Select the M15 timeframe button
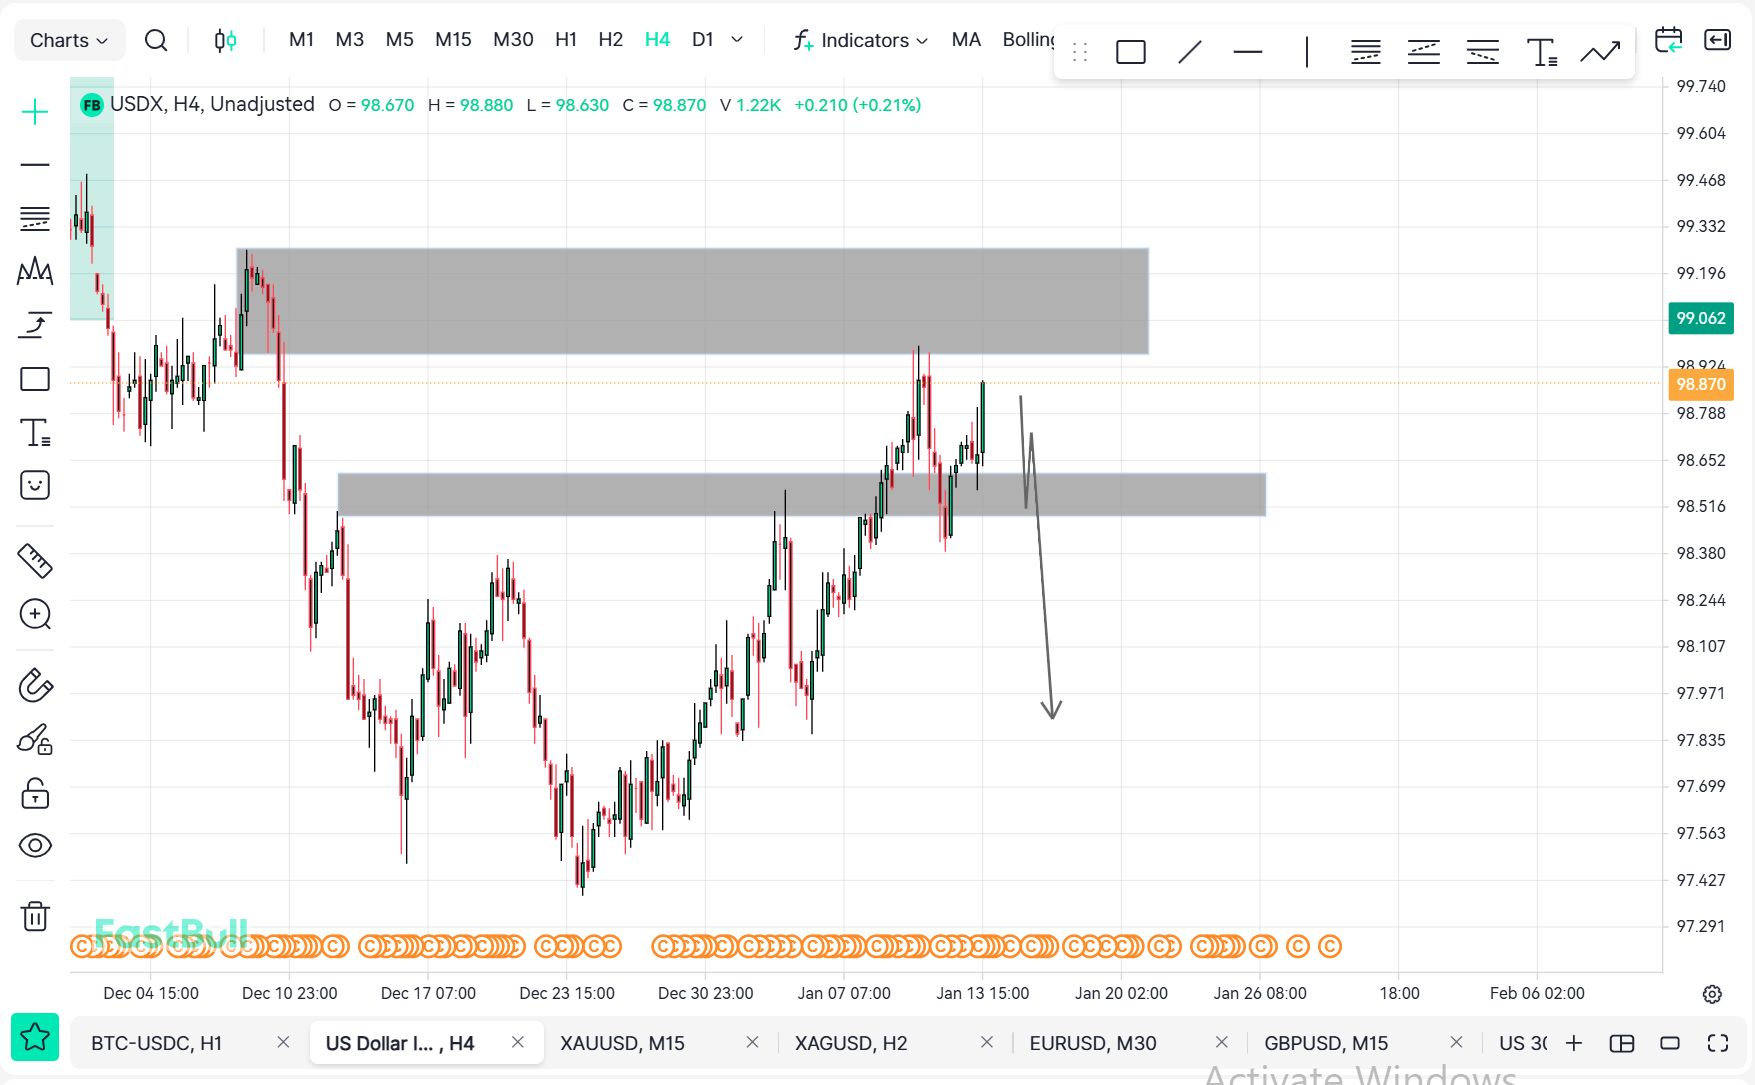The height and width of the screenshot is (1085, 1755). pos(453,40)
